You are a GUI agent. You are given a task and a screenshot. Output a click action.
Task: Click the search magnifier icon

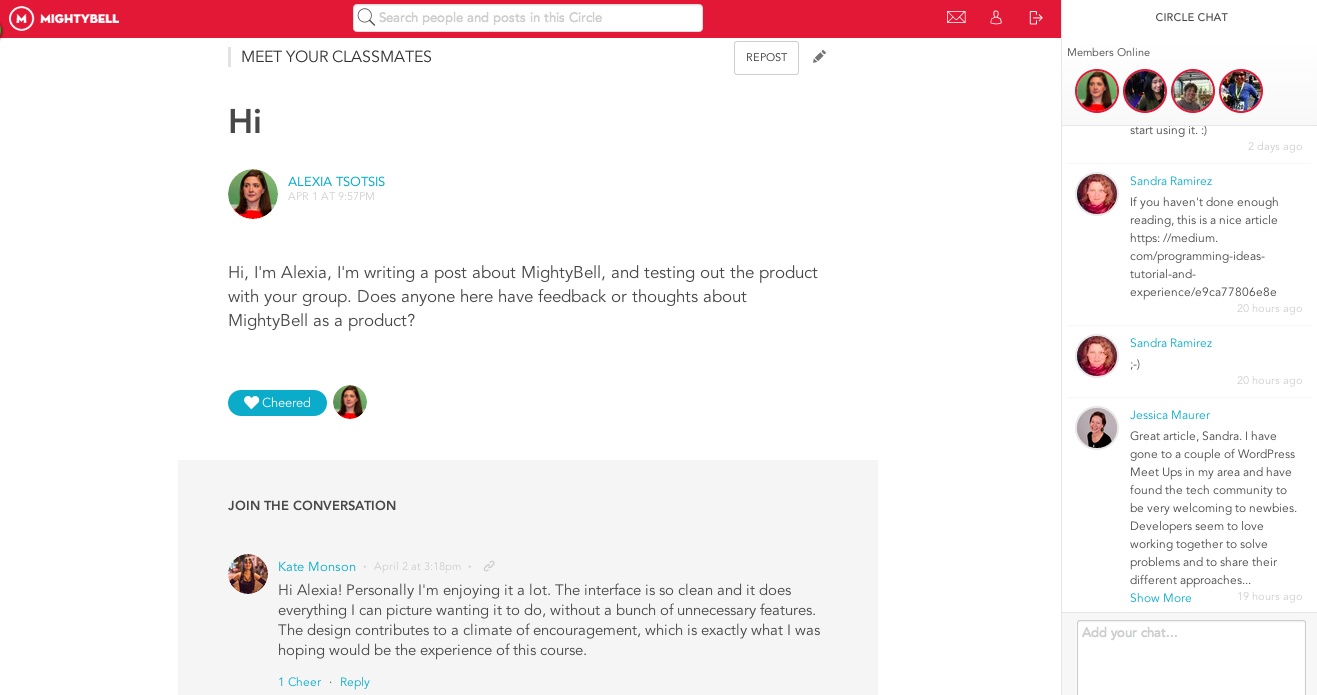coord(366,17)
